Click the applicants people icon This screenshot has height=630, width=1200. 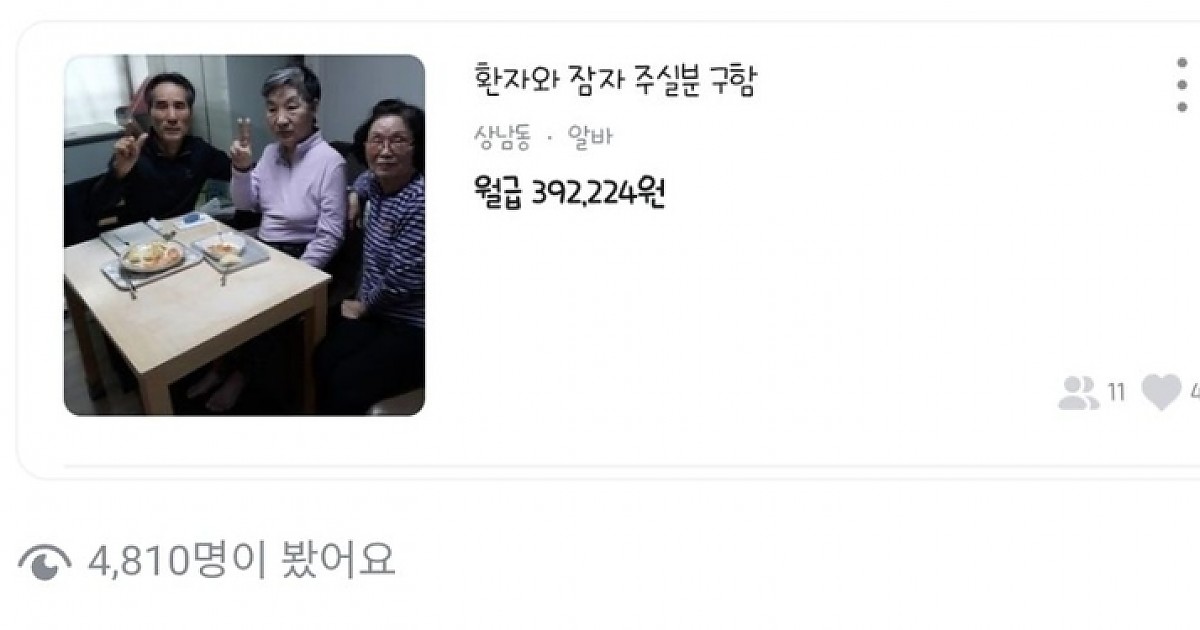tap(1078, 393)
